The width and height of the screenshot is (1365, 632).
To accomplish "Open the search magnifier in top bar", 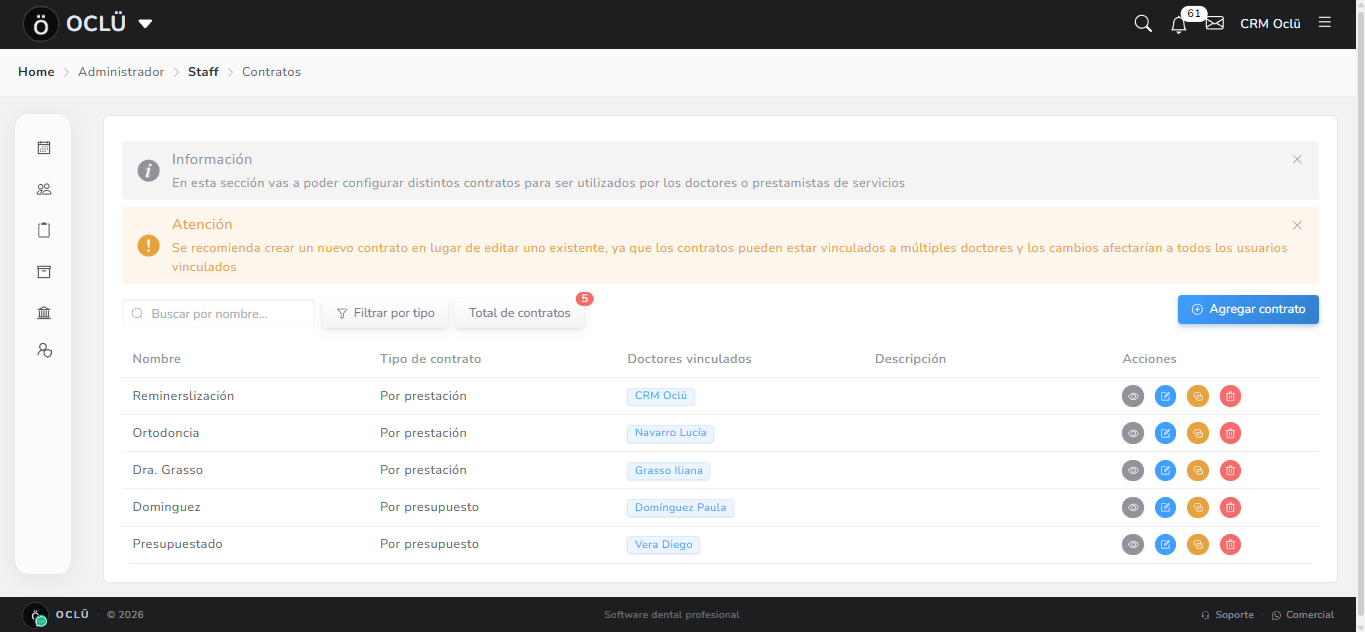I will [1143, 23].
